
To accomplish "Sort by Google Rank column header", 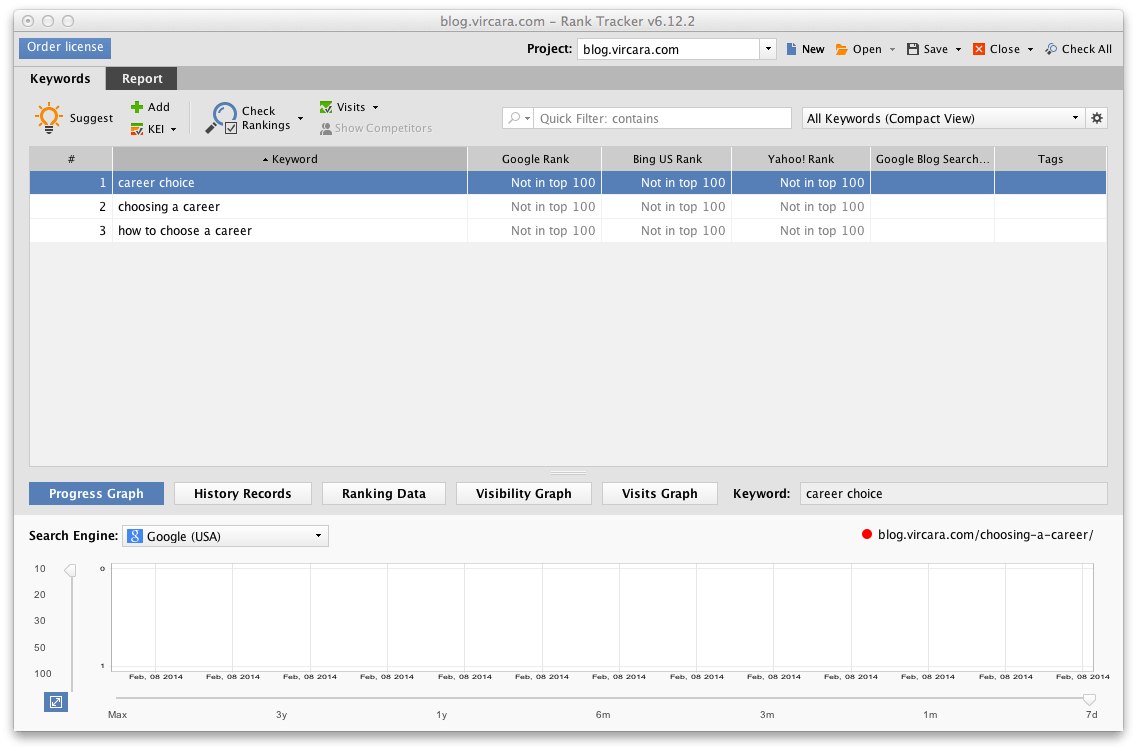I will 535,159.
